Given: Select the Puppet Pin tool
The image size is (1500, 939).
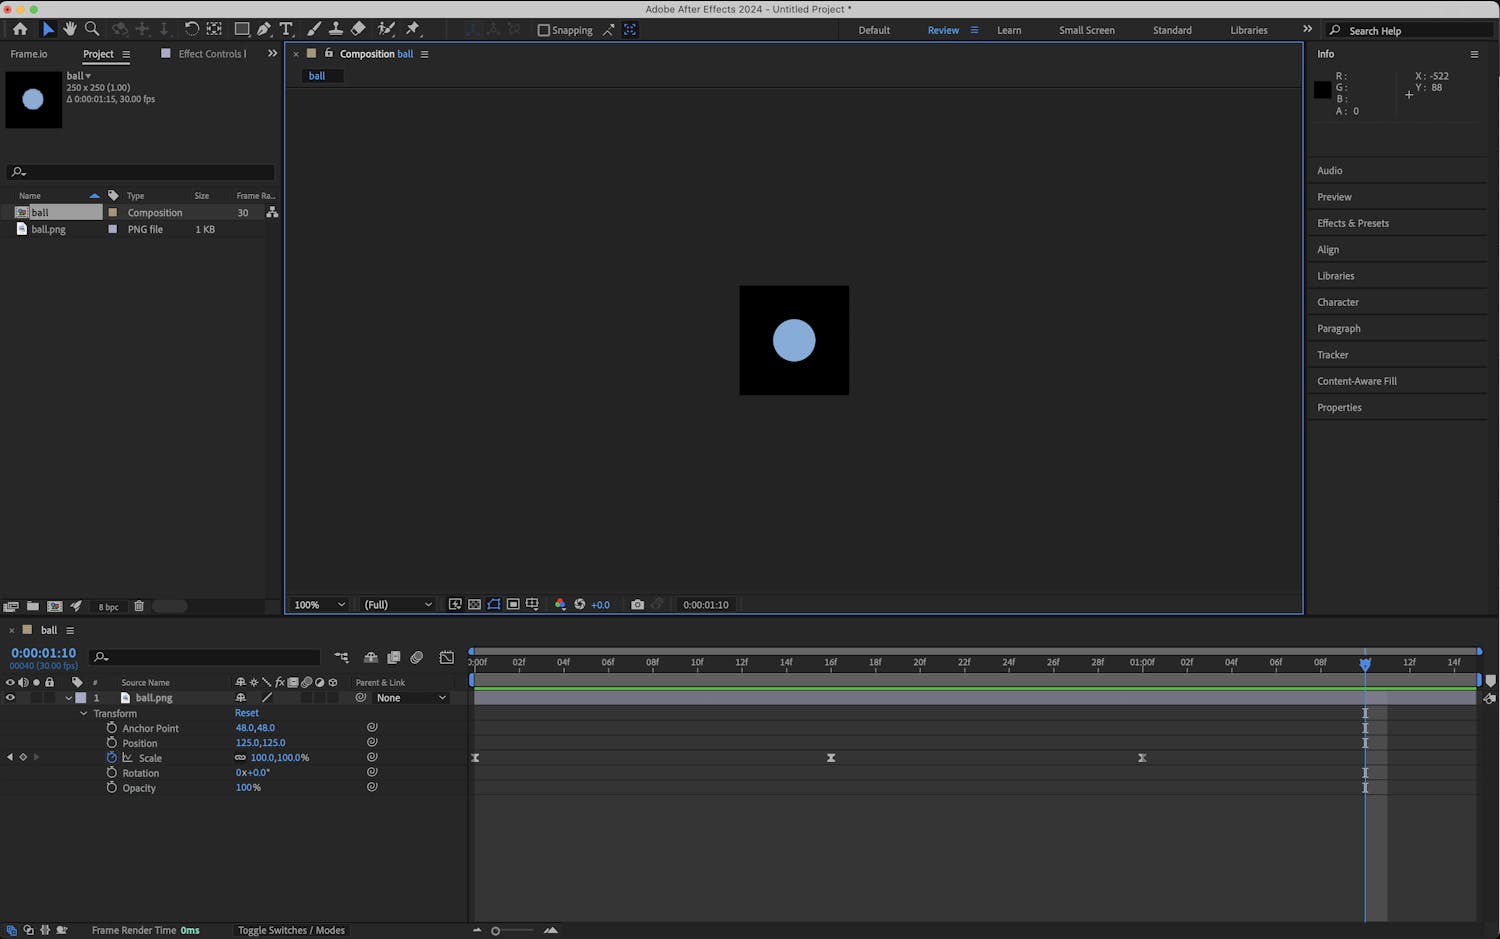Looking at the screenshot, I should coord(412,29).
